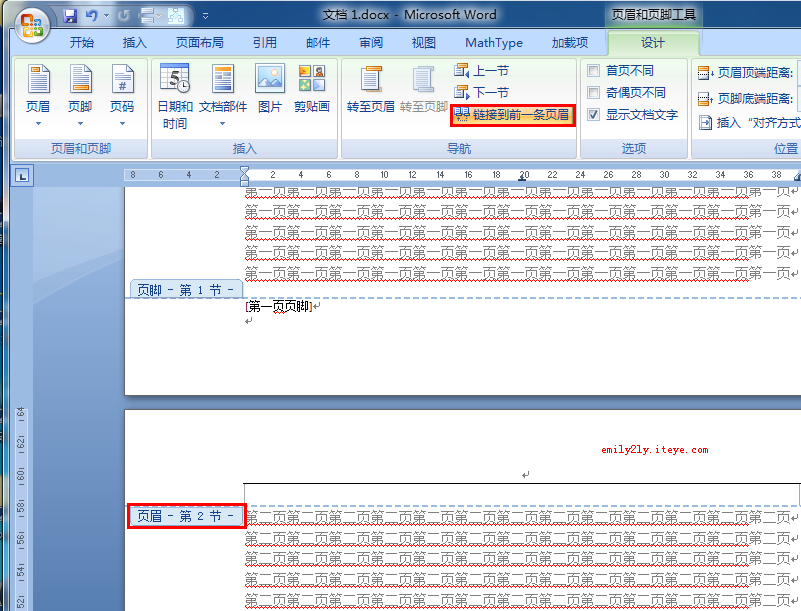
Task: Expand the 页脚 dropdown arrow
Action: (x=80, y=123)
